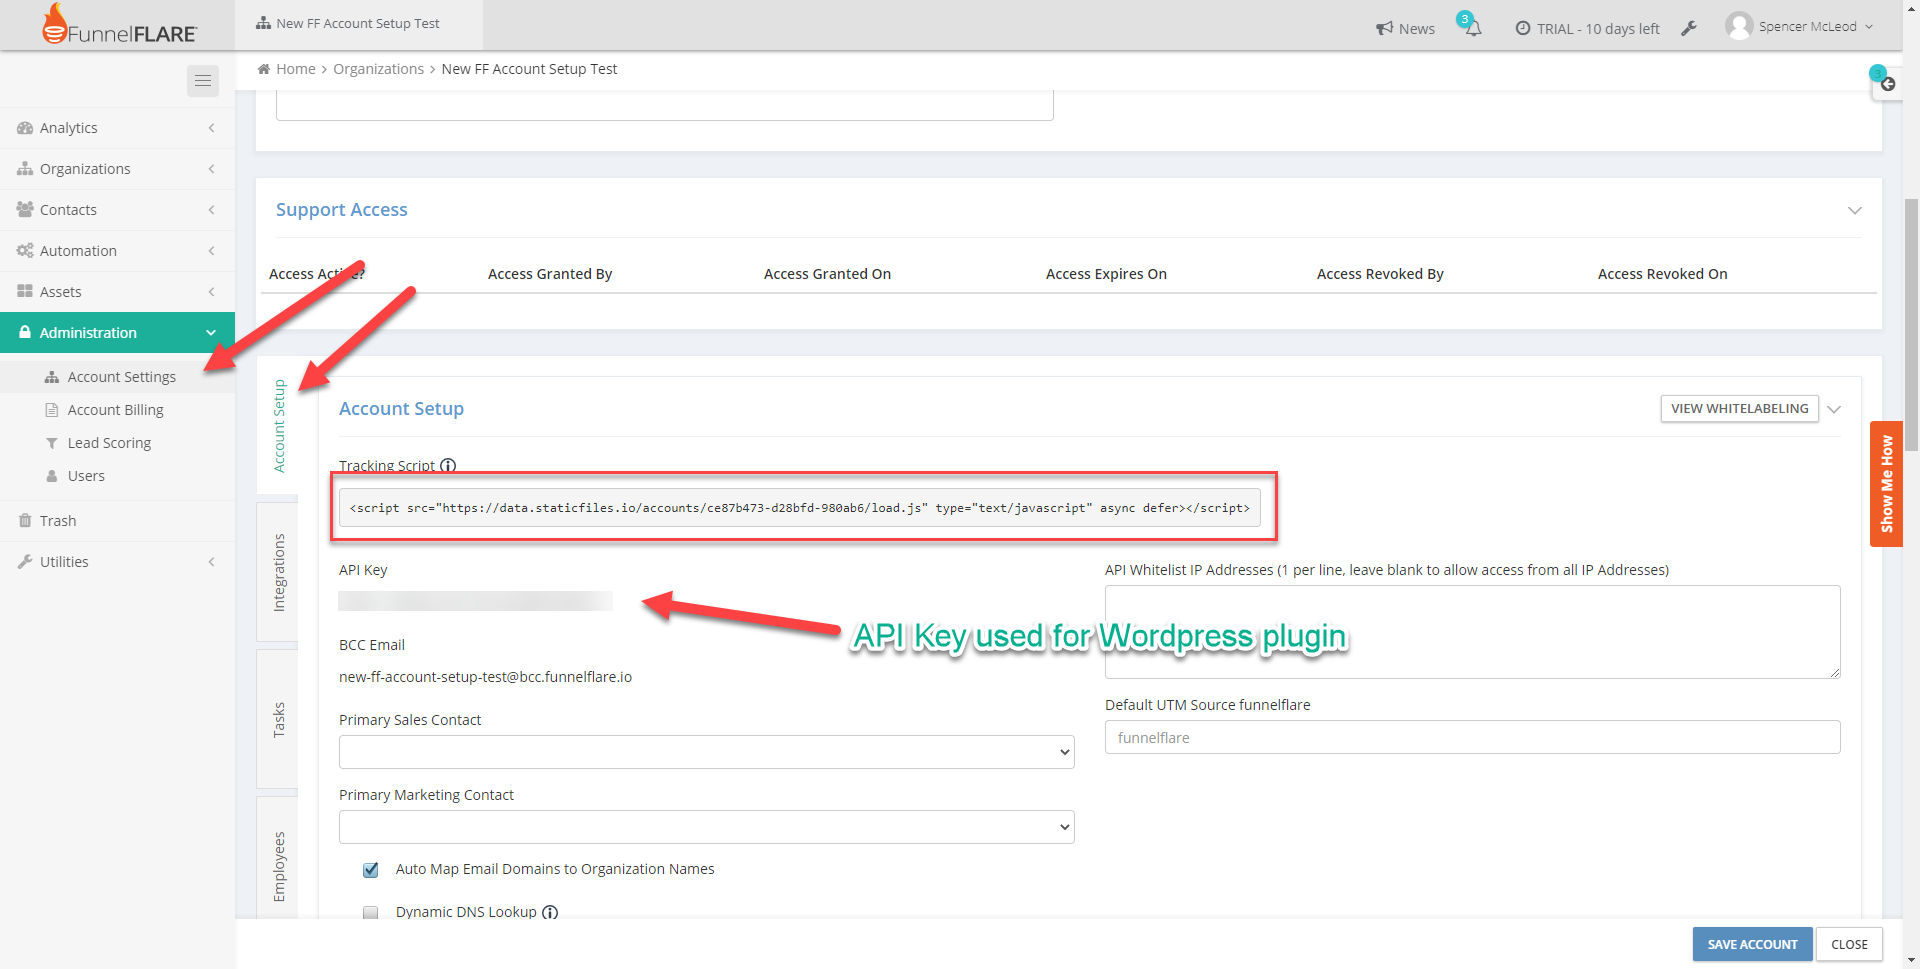
Task: Open the Primary Marketing Contact dropdown
Action: 707,827
